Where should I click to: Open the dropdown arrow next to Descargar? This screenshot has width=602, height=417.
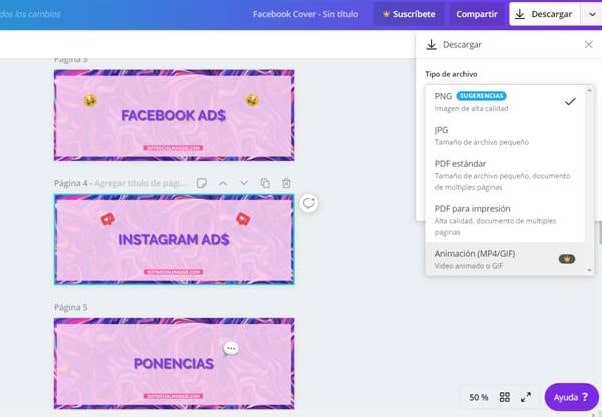tap(592, 14)
